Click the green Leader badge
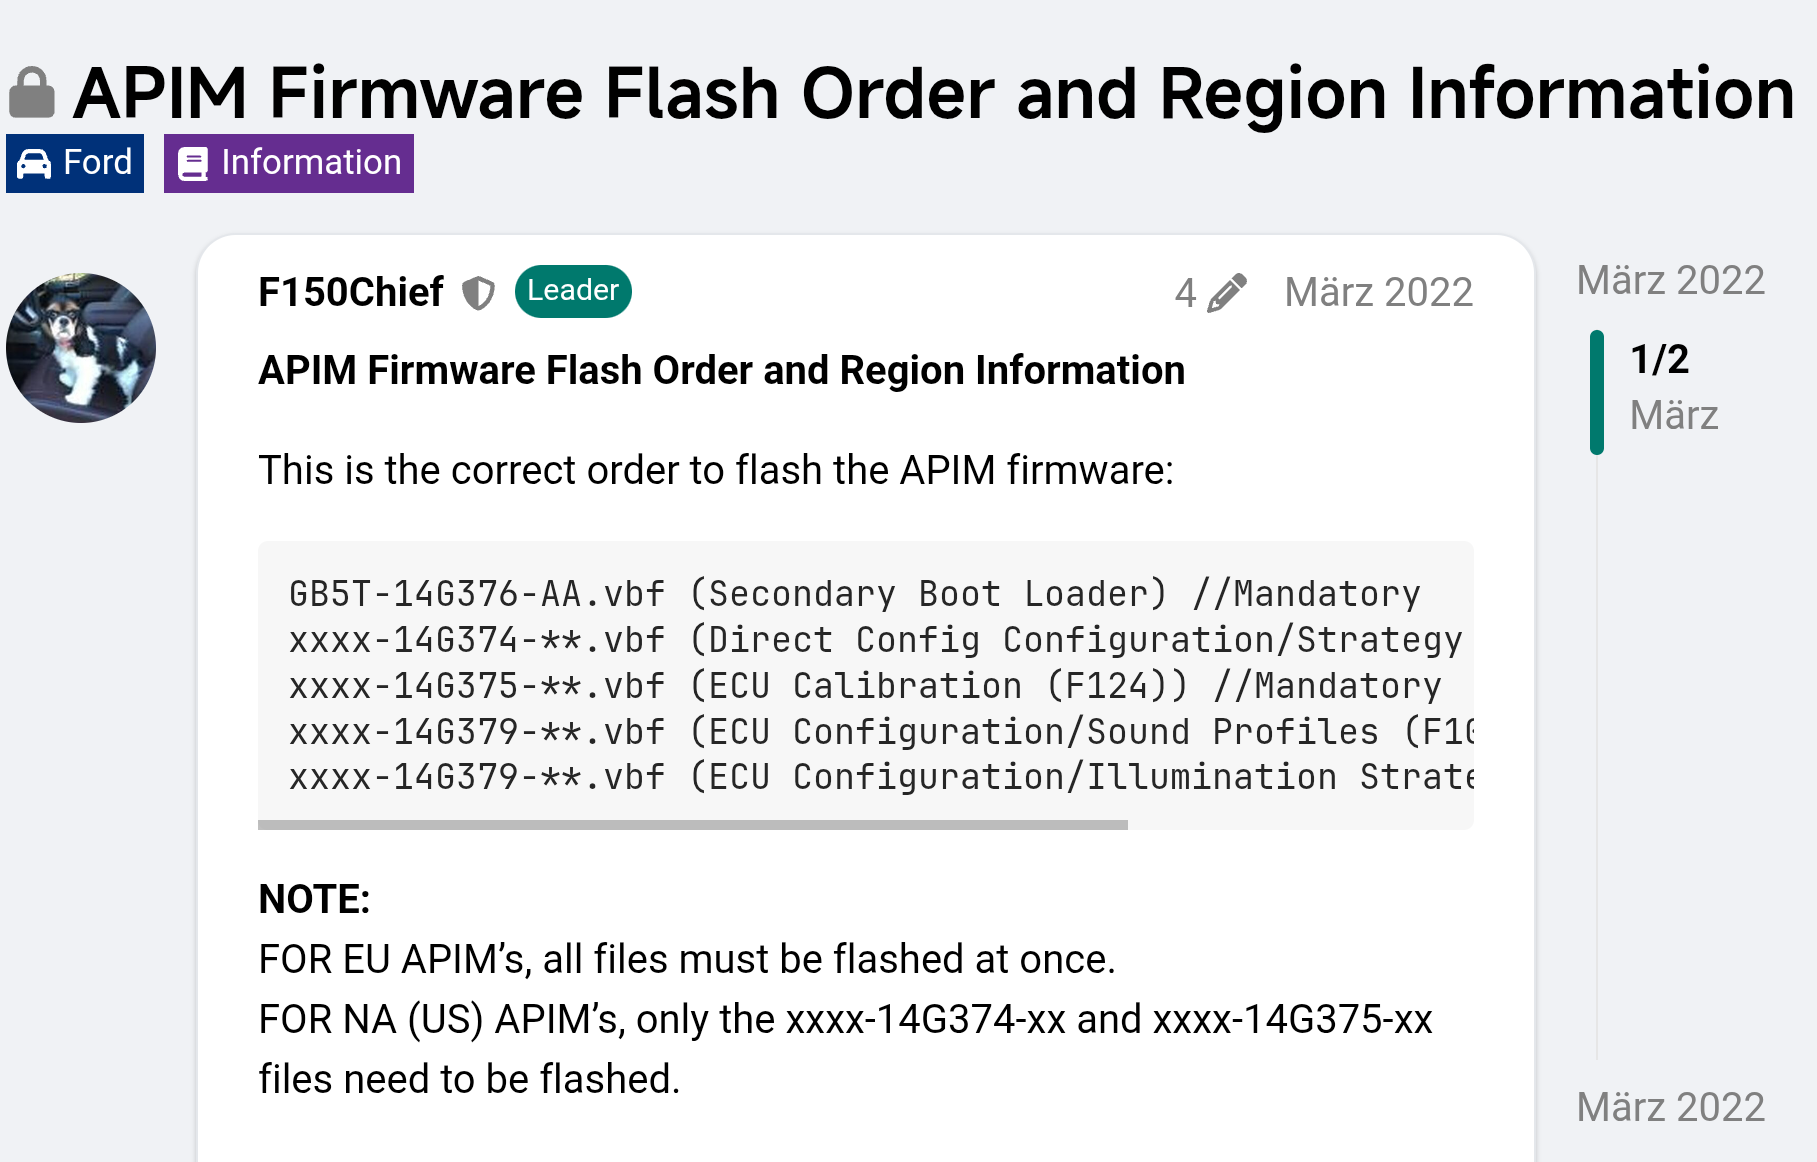 pyautogui.click(x=571, y=291)
